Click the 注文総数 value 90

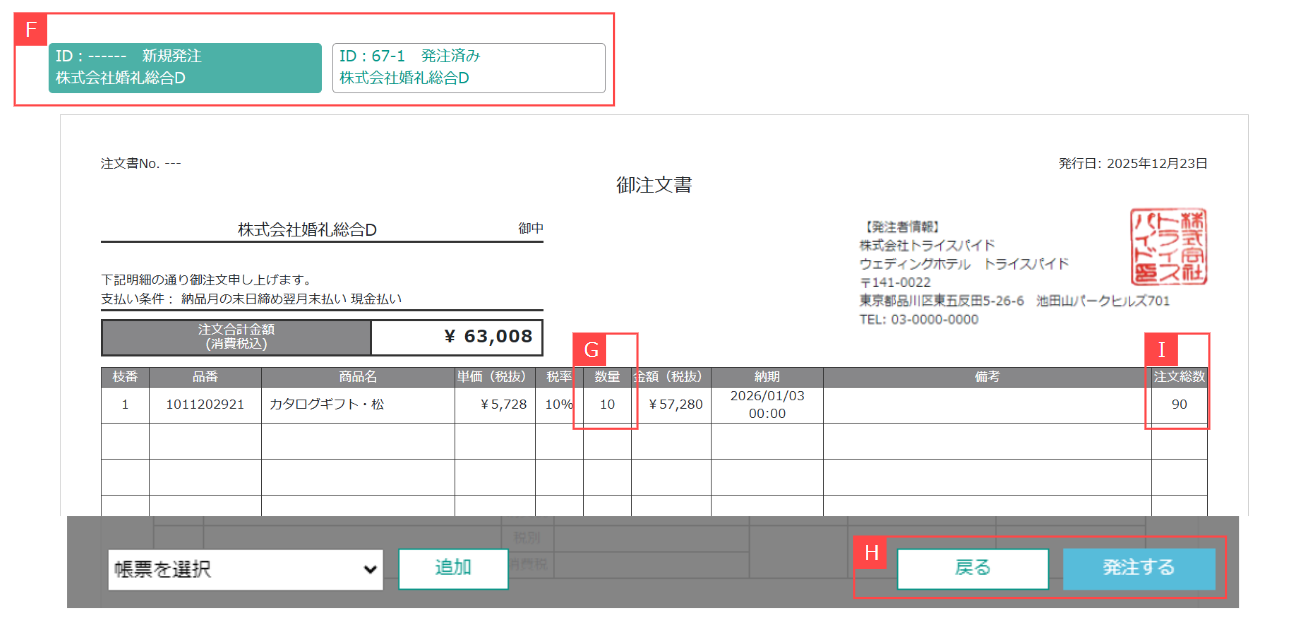1179,405
